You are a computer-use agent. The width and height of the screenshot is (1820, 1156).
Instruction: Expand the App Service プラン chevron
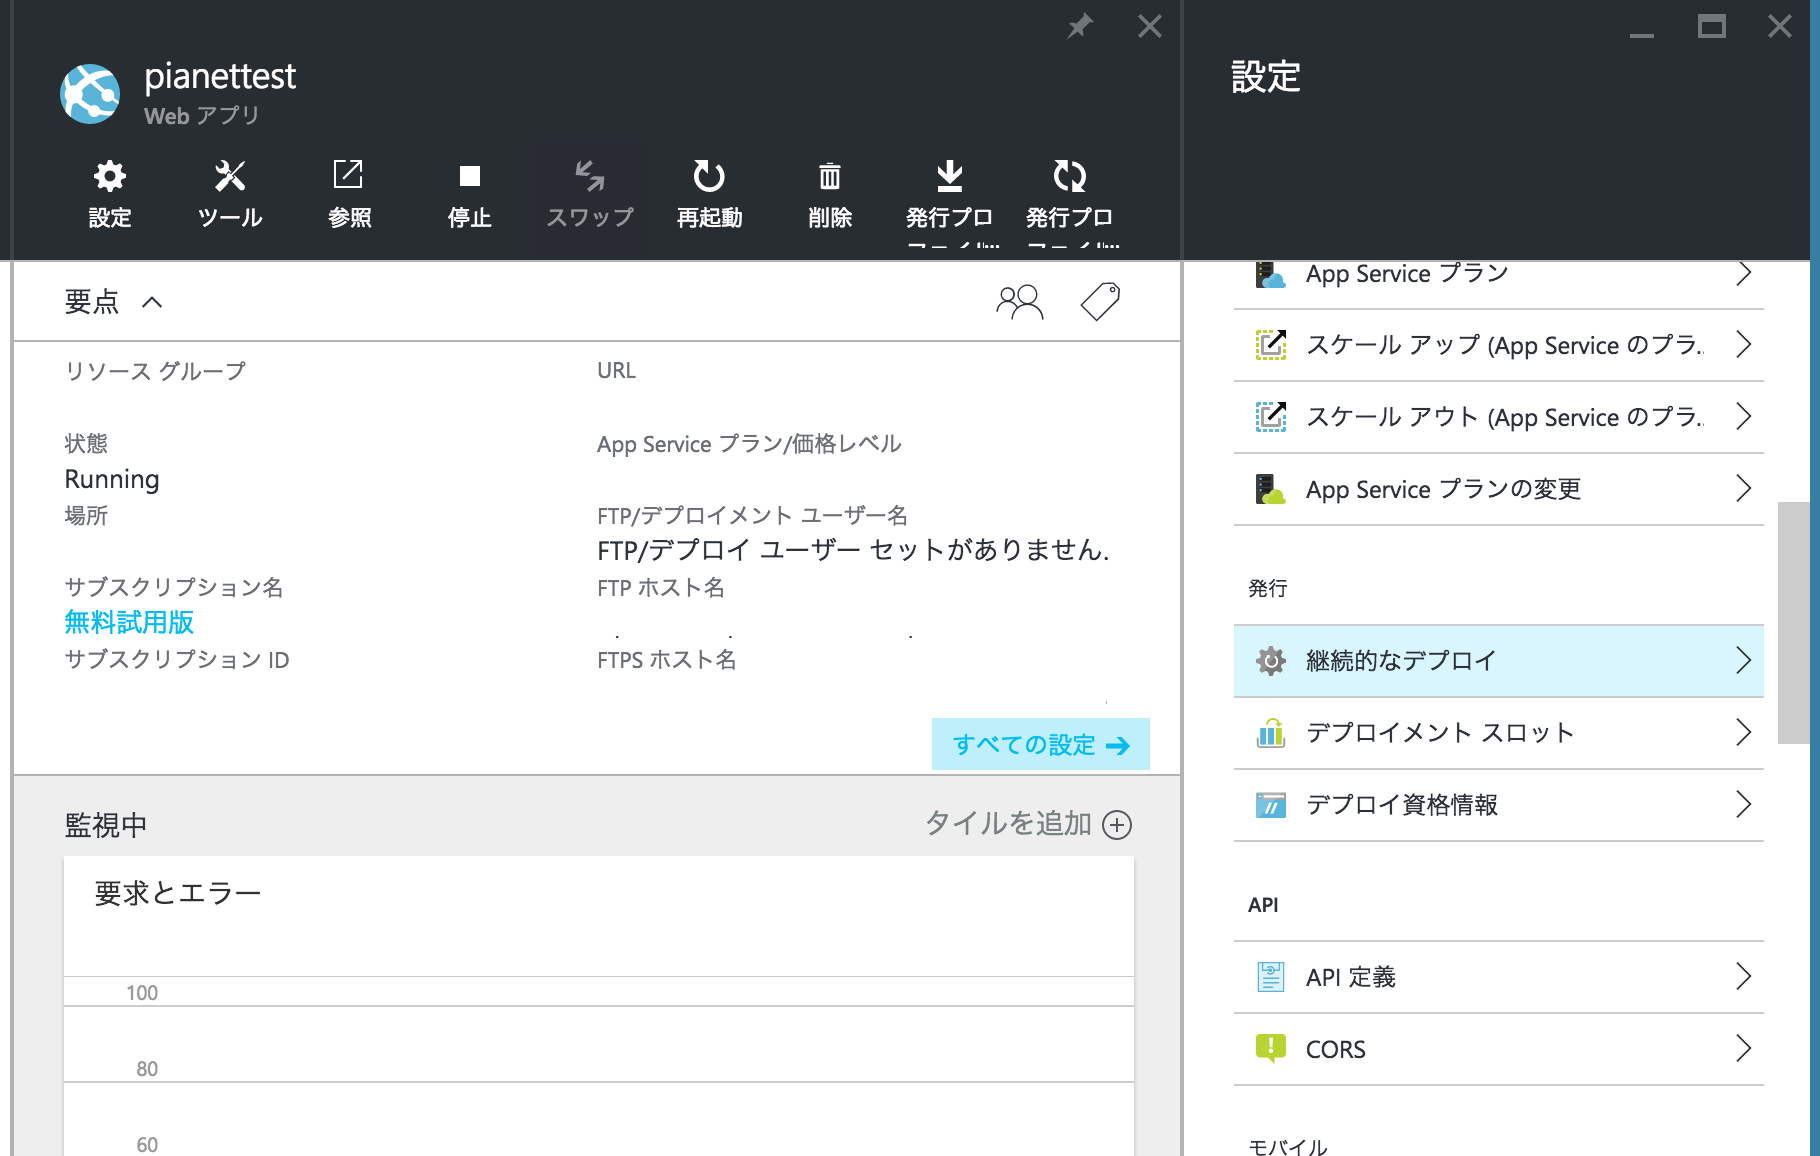click(x=1744, y=273)
